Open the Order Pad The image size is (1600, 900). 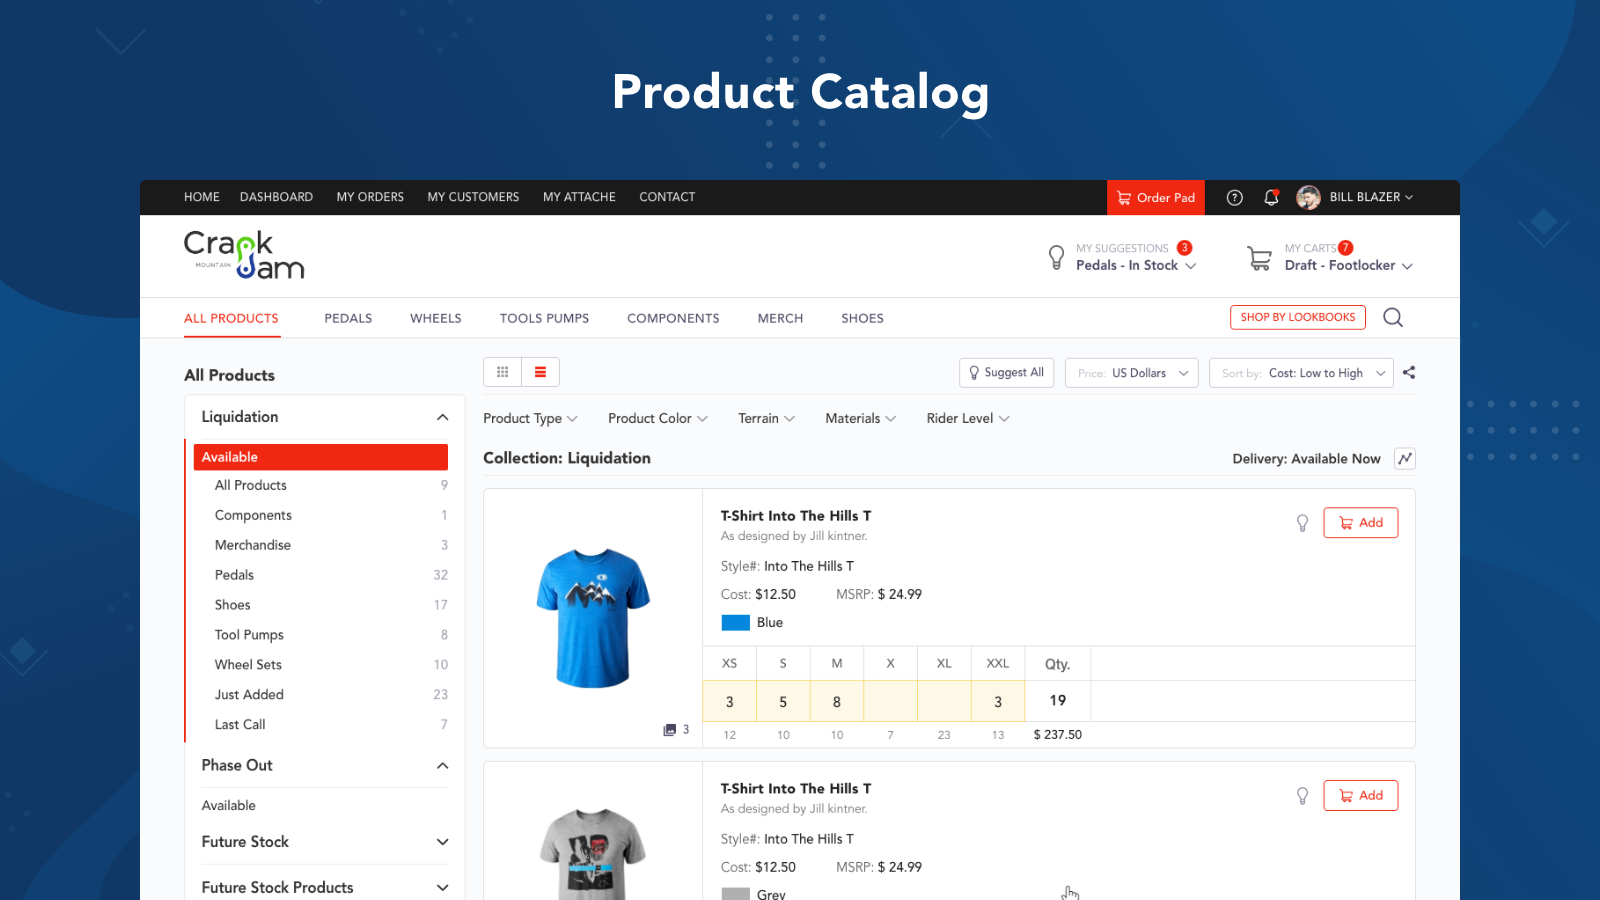pos(1156,197)
